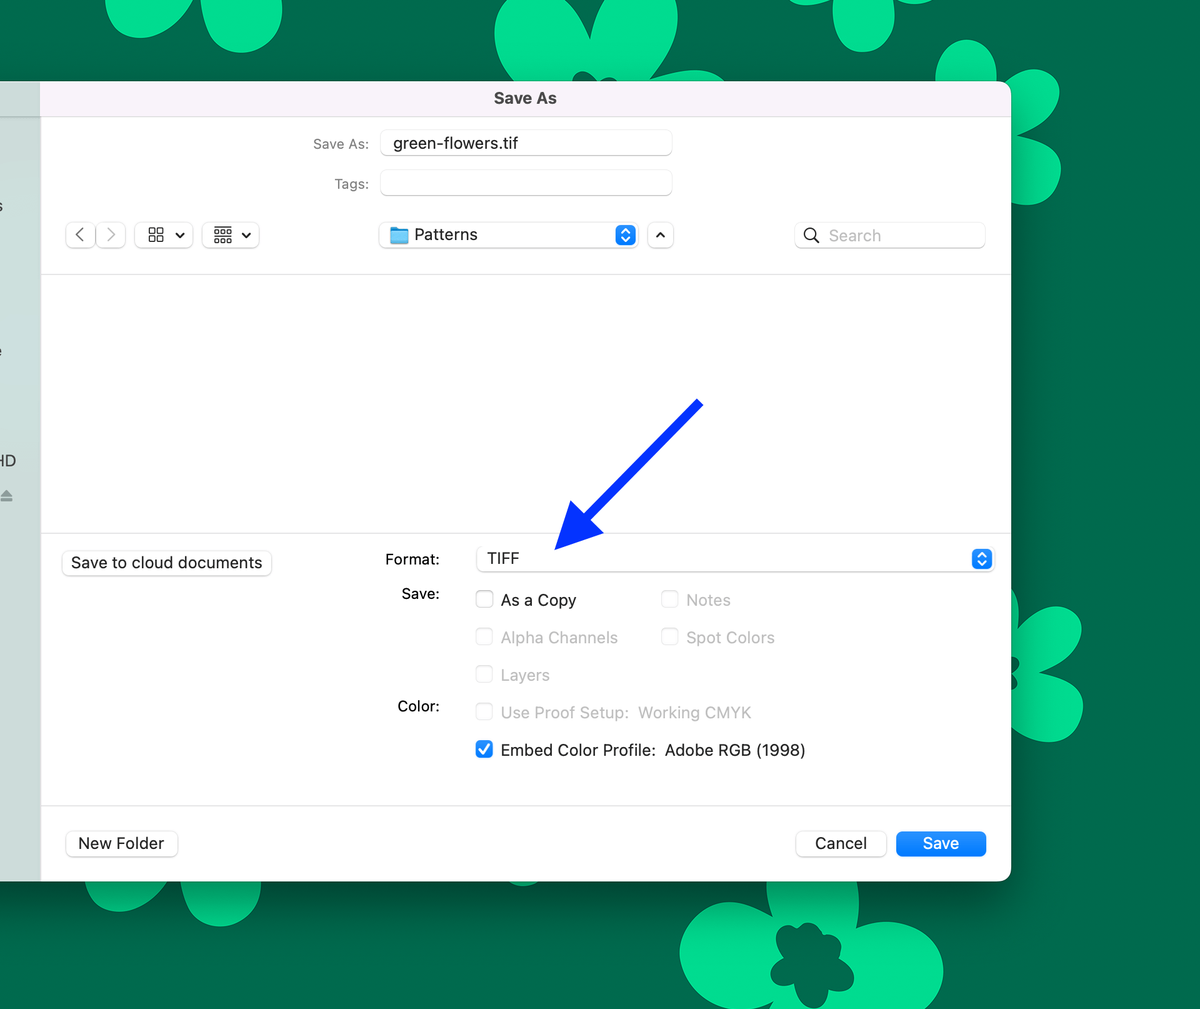The width and height of the screenshot is (1200, 1009).
Task: Open the Format dropdown showing TIFF
Action: point(734,559)
